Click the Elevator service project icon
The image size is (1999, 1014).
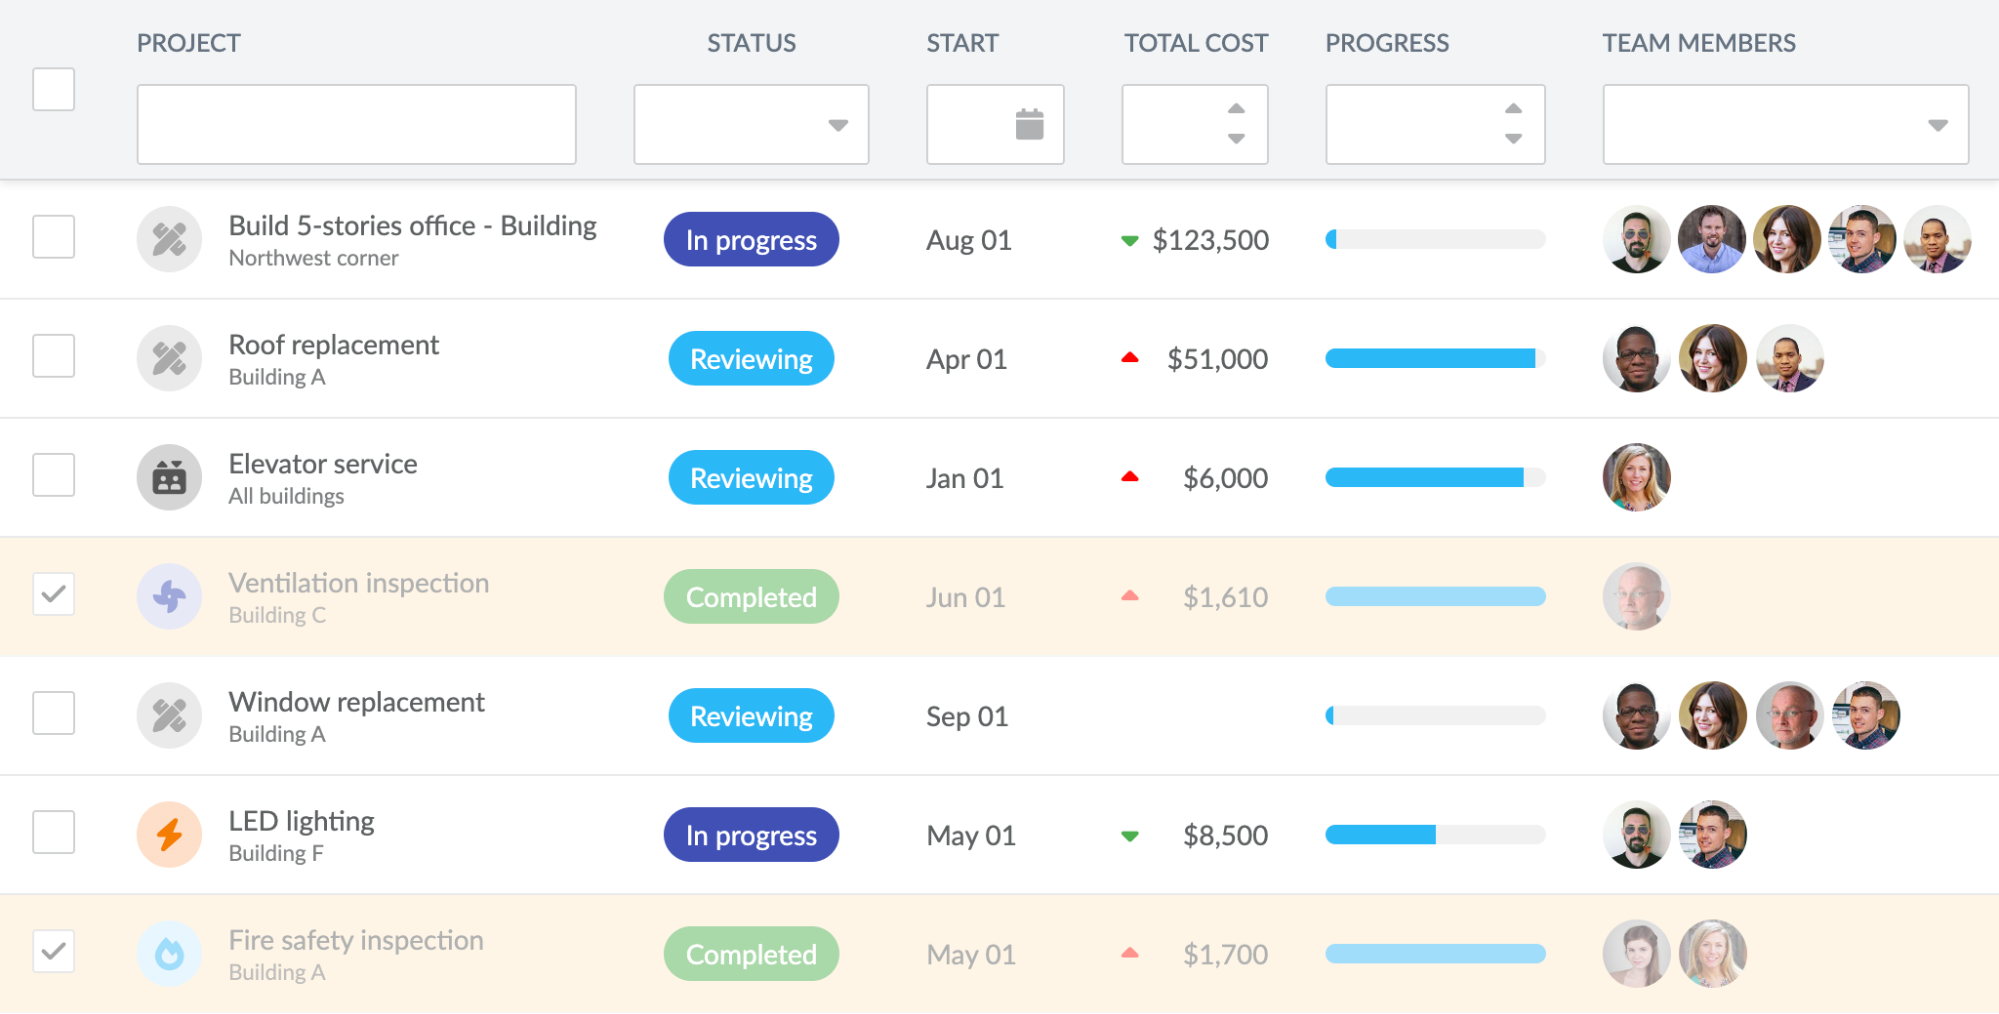169,478
